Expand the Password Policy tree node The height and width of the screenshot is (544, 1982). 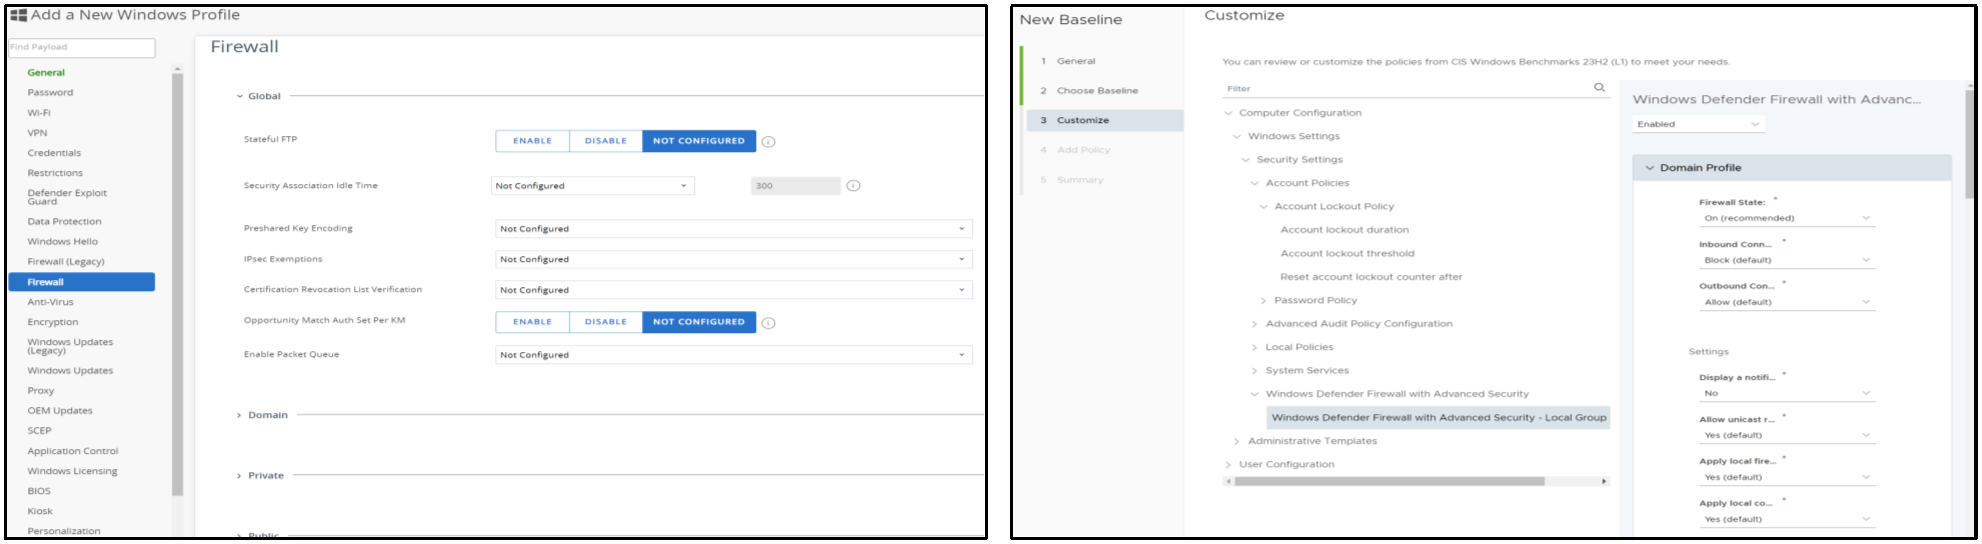tap(1263, 300)
